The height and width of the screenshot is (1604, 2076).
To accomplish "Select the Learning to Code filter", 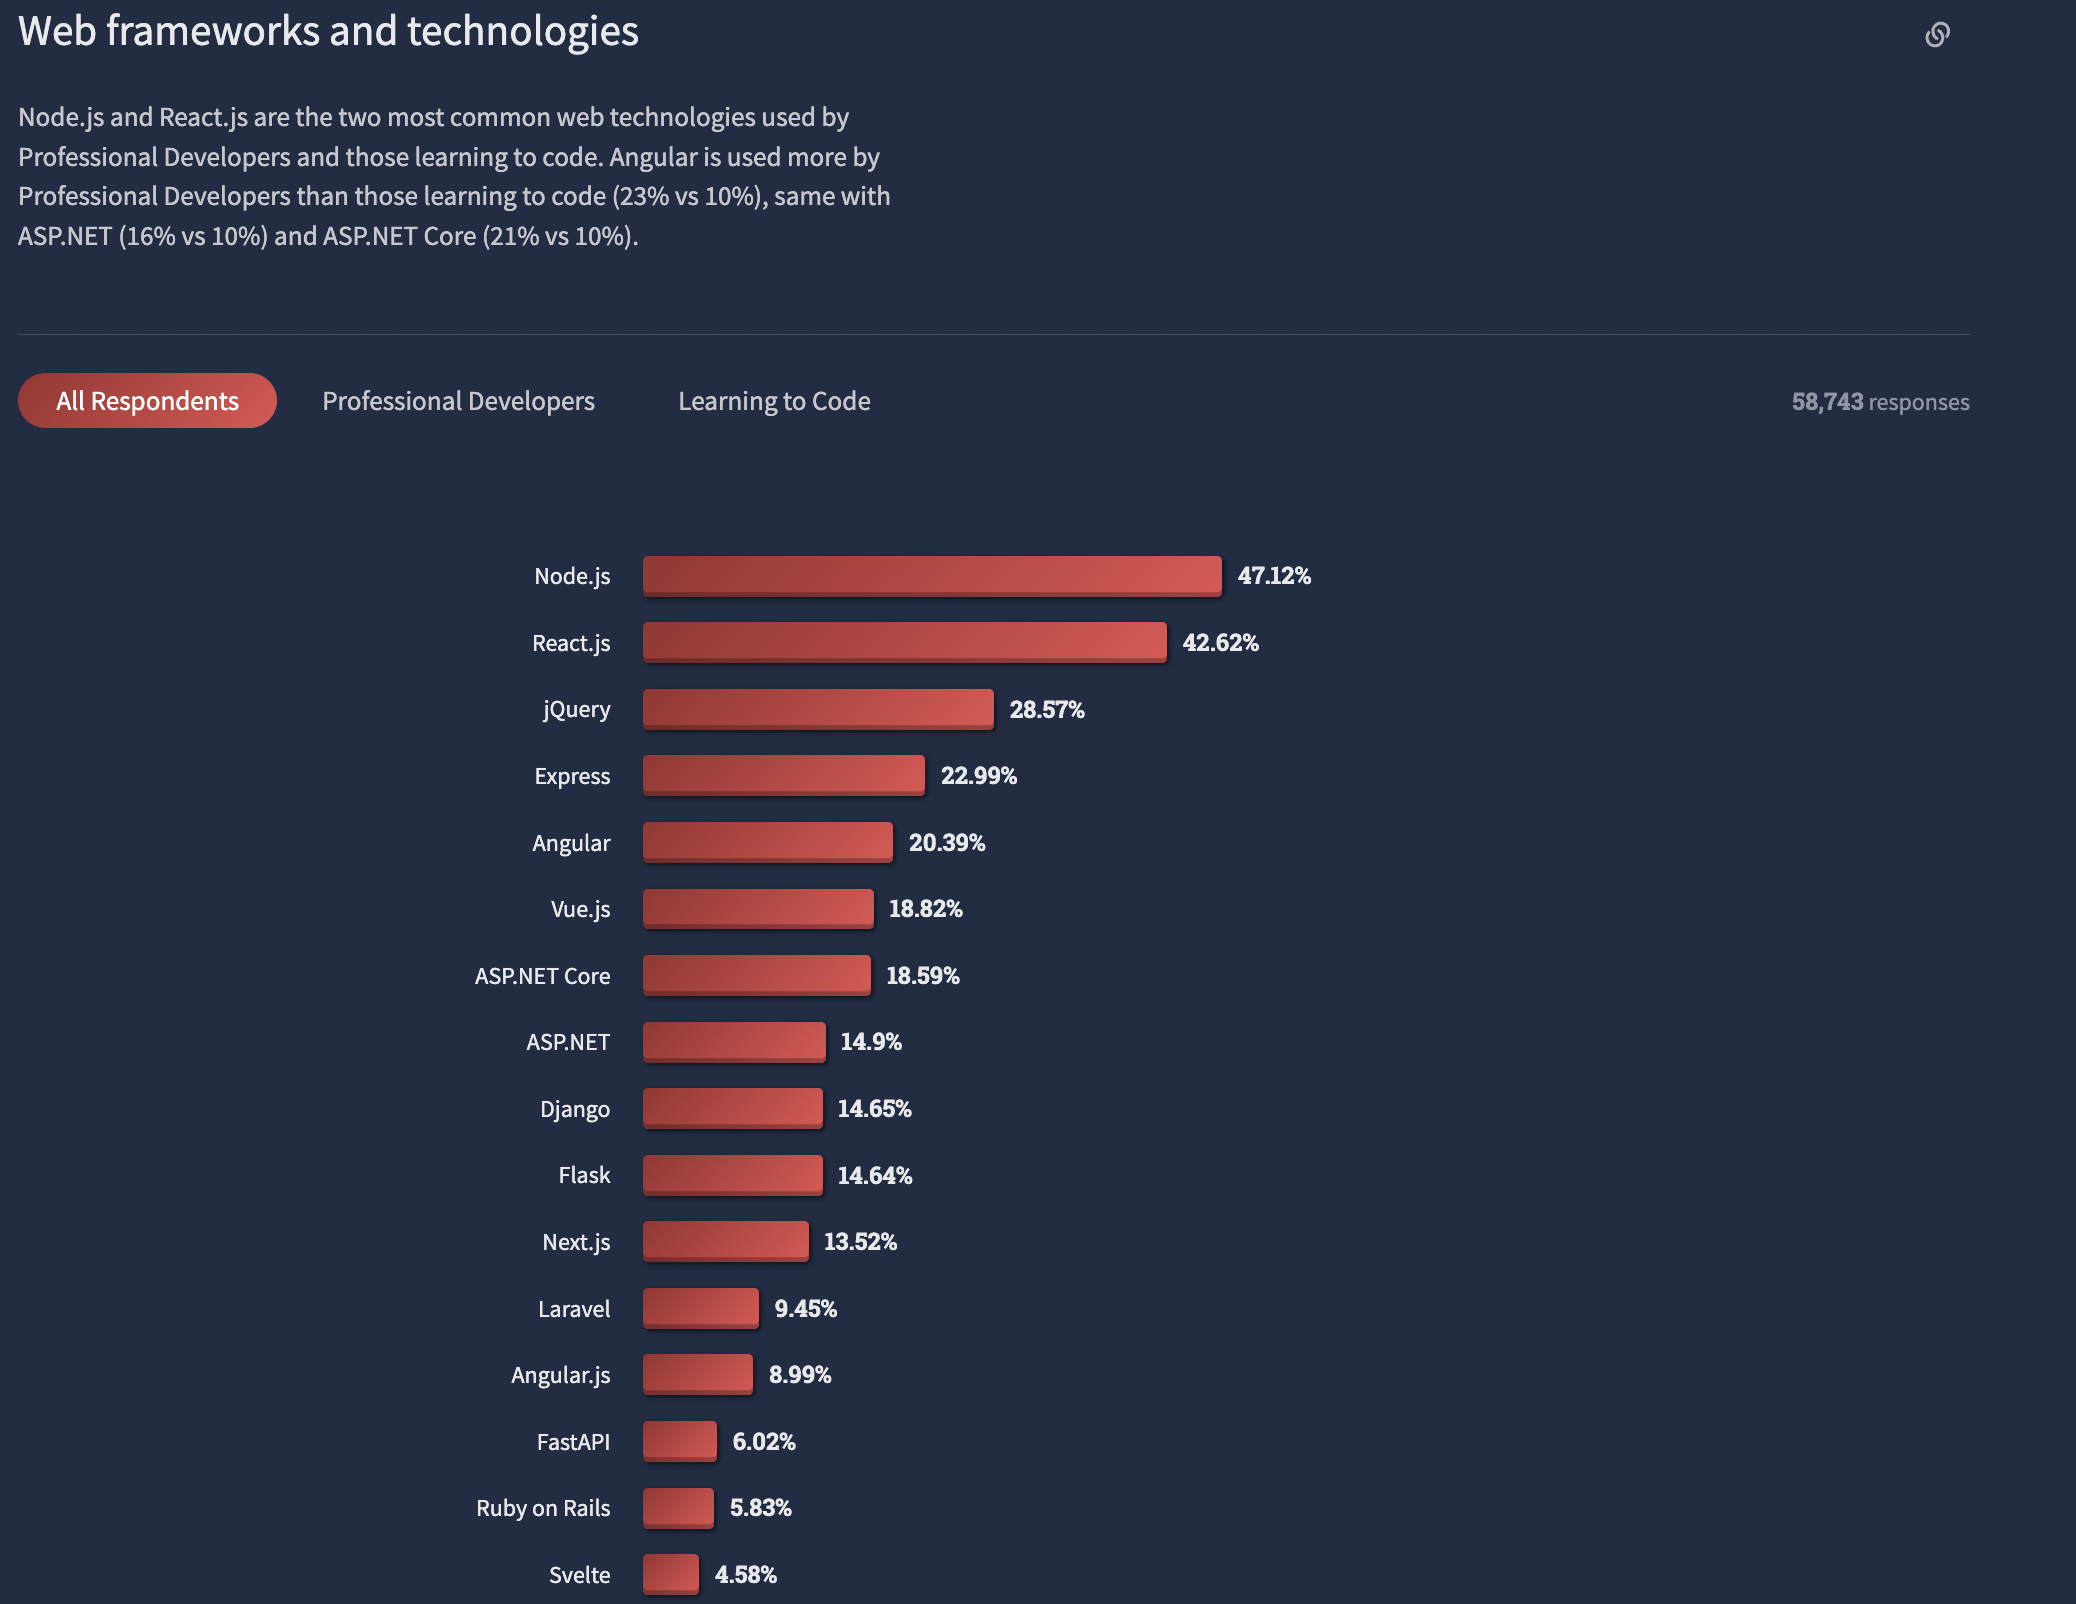I will click(x=773, y=399).
